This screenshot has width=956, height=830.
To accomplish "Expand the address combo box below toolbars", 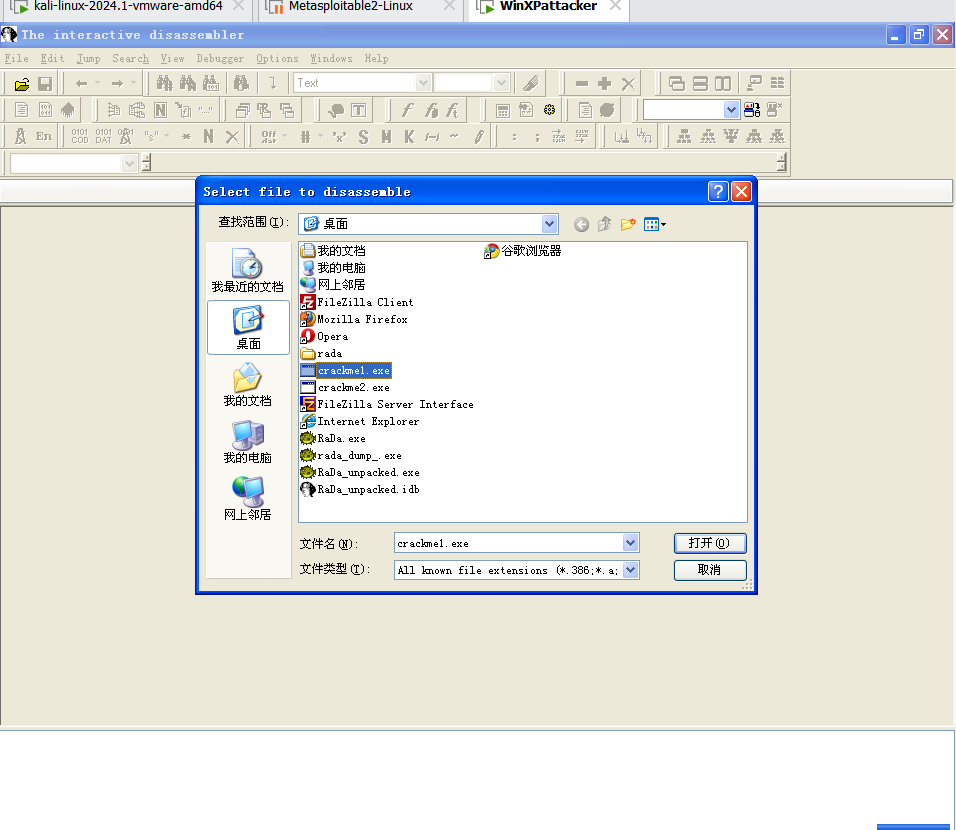I will click(129, 163).
